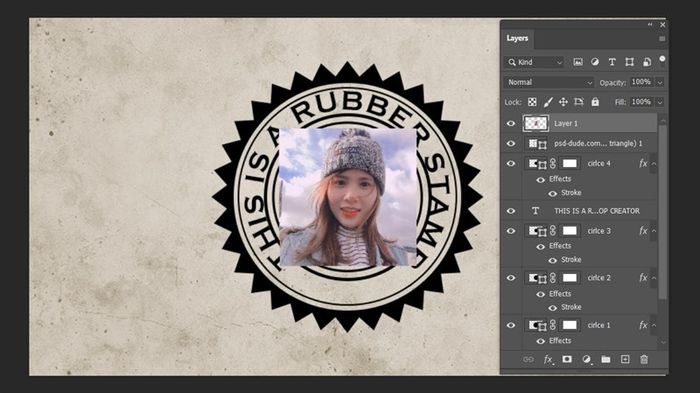This screenshot has width=700, height=393.
Task: Delete layer trash icon
Action: tap(644, 359)
